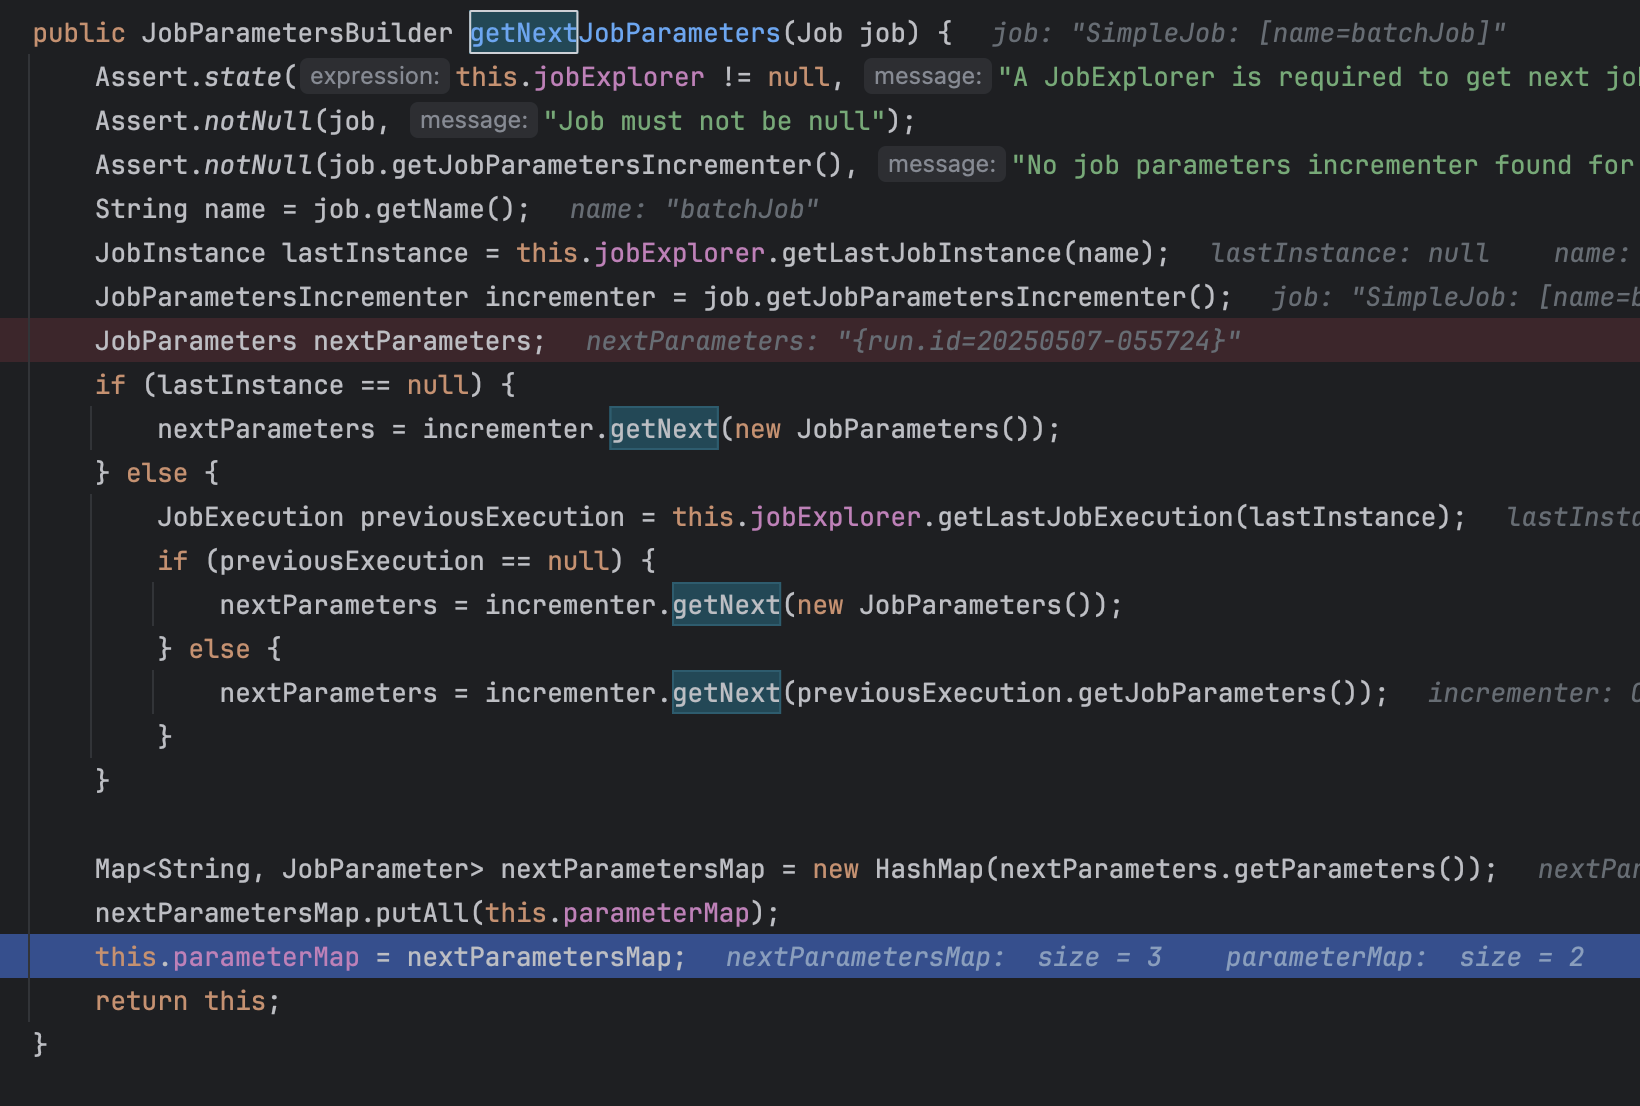Click the JobParametersBuilder return type
Screen dimensions: 1640x1106
click(297, 33)
